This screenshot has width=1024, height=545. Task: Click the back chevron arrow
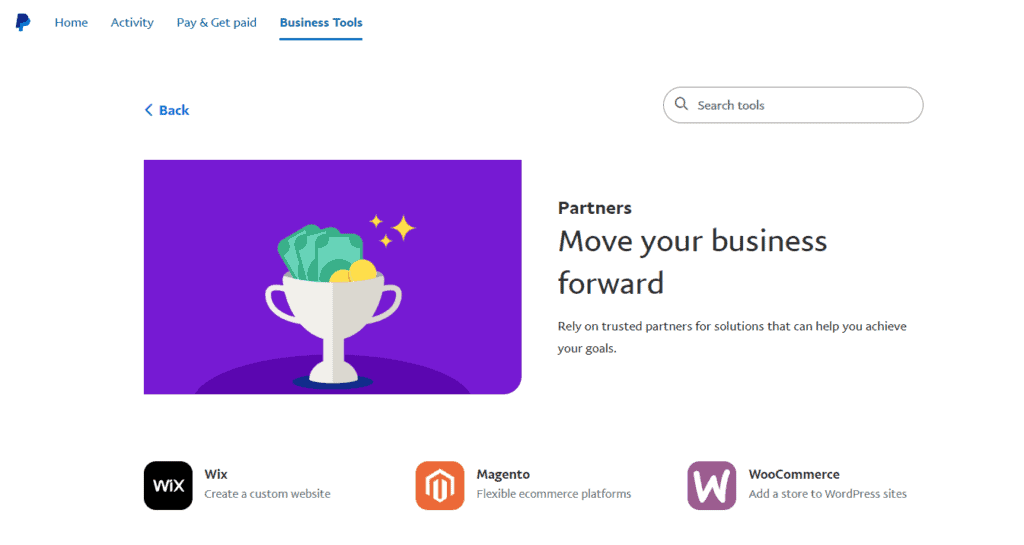point(148,110)
